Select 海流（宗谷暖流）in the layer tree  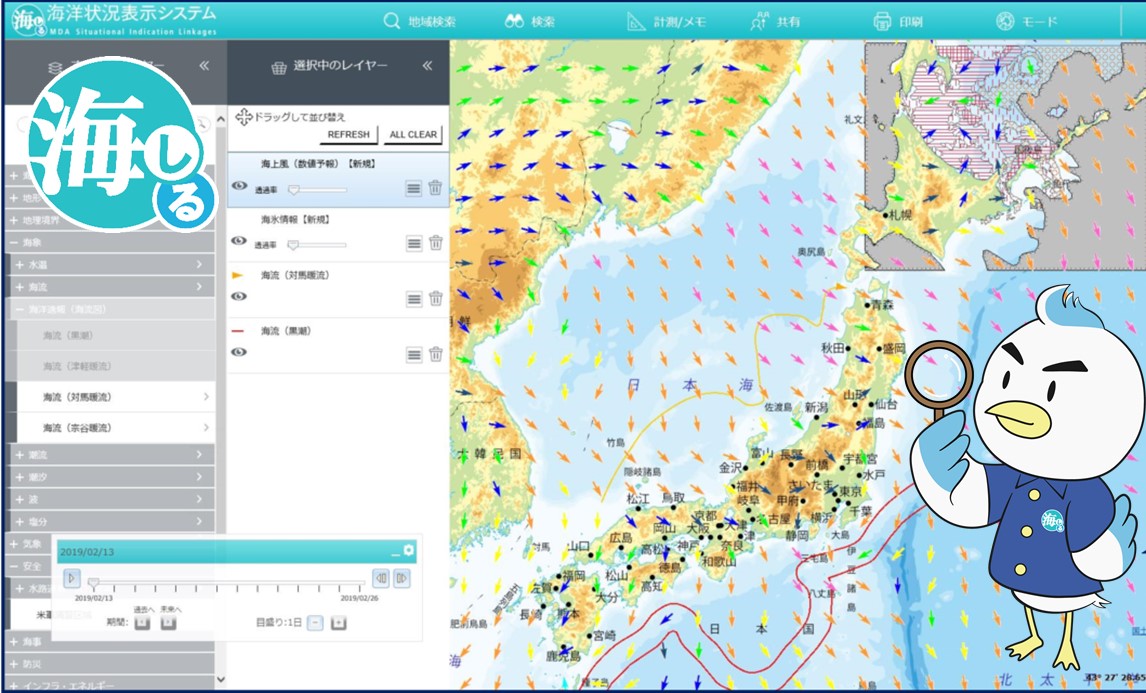tap(115, 428)
